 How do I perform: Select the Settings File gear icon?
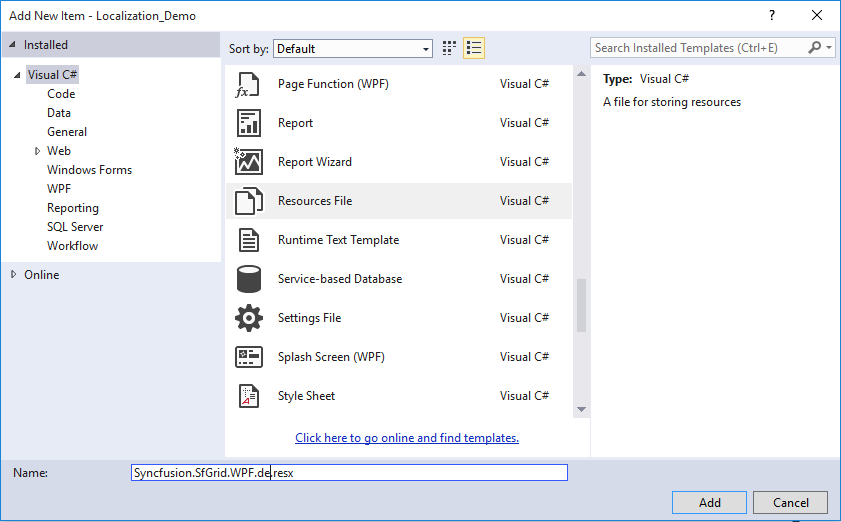248,318
